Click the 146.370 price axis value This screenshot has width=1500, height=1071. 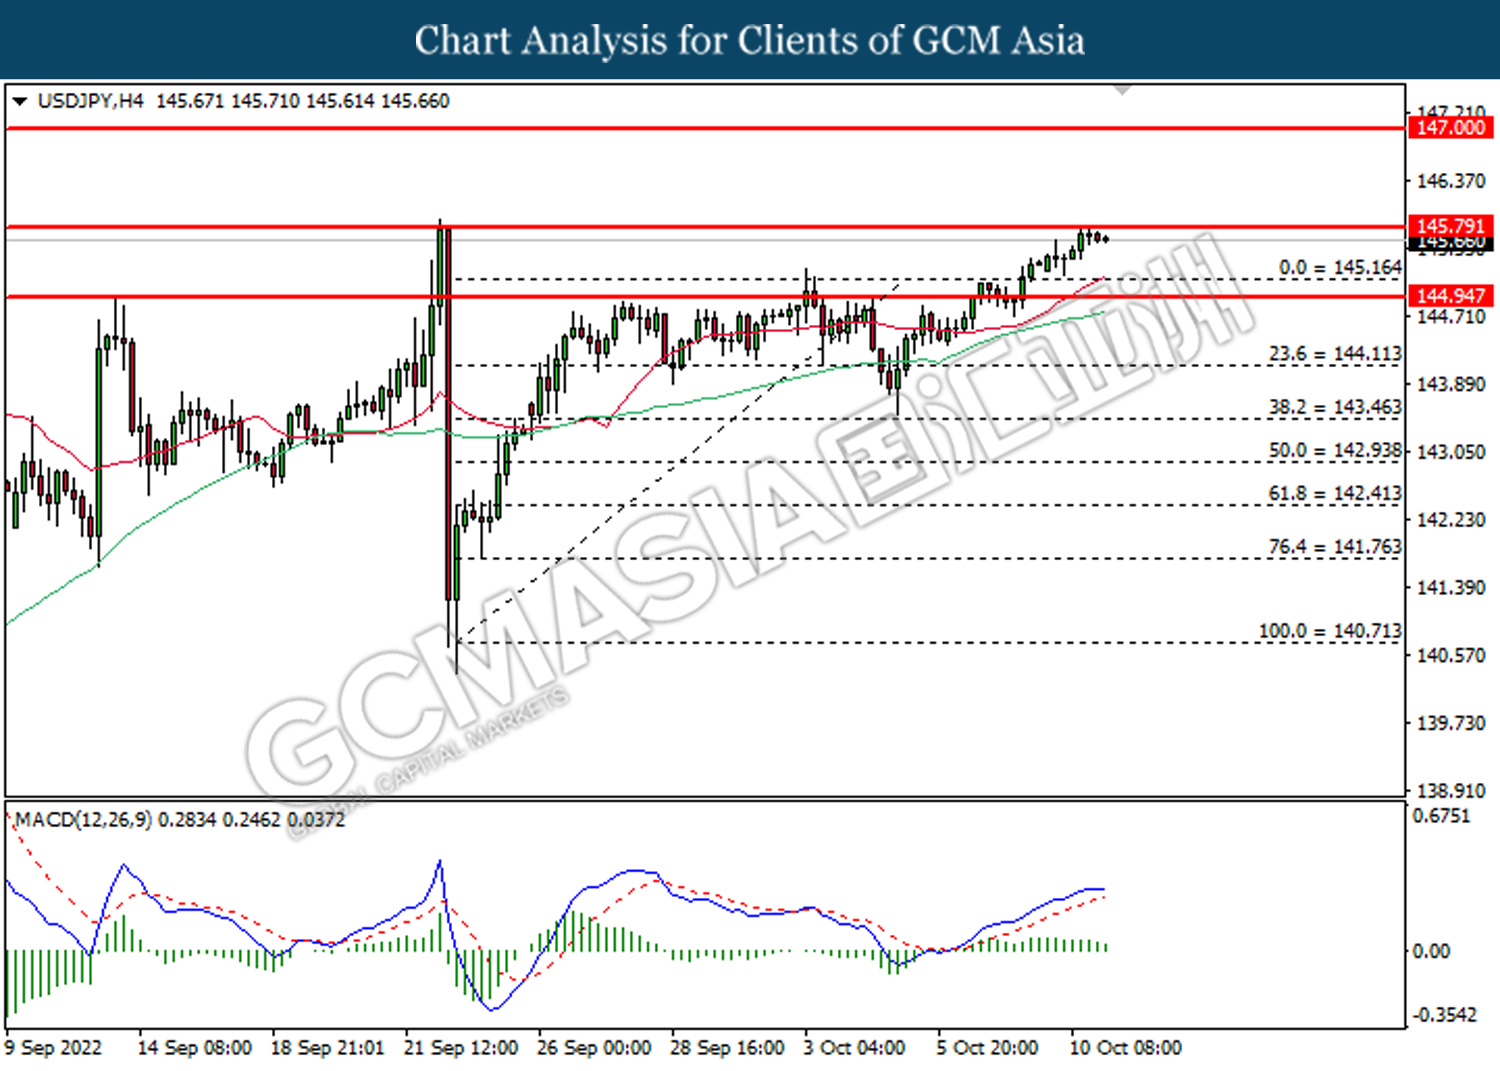(x=1451, y=181)
